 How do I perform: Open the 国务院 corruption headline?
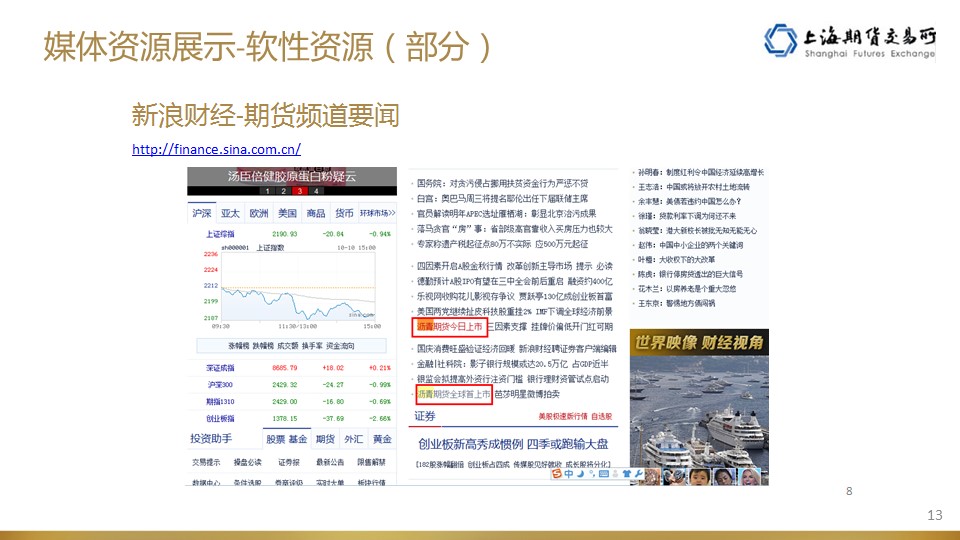(502, 183)
